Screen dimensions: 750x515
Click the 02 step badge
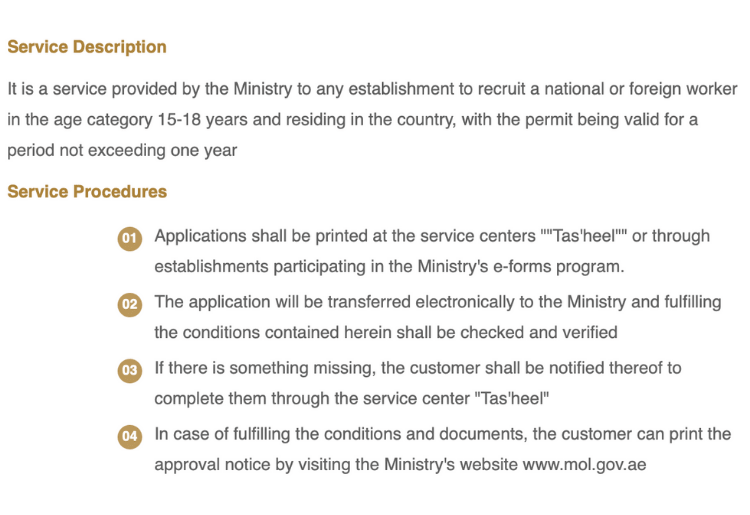(130, 305)
